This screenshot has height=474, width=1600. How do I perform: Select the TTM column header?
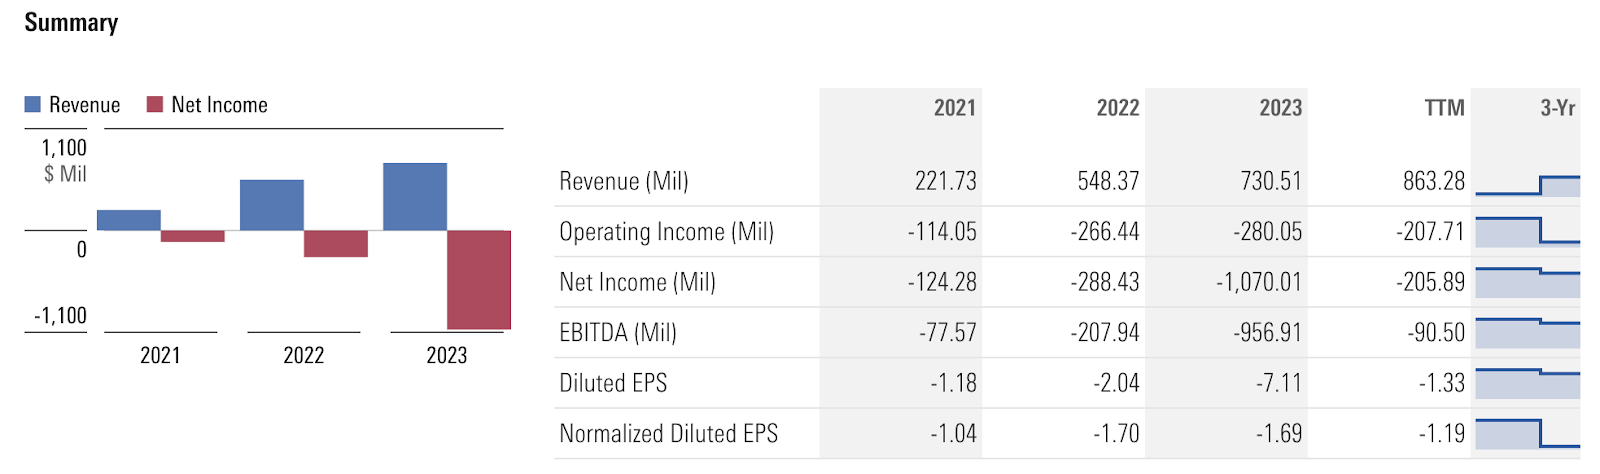click(x=1444, y=108)
